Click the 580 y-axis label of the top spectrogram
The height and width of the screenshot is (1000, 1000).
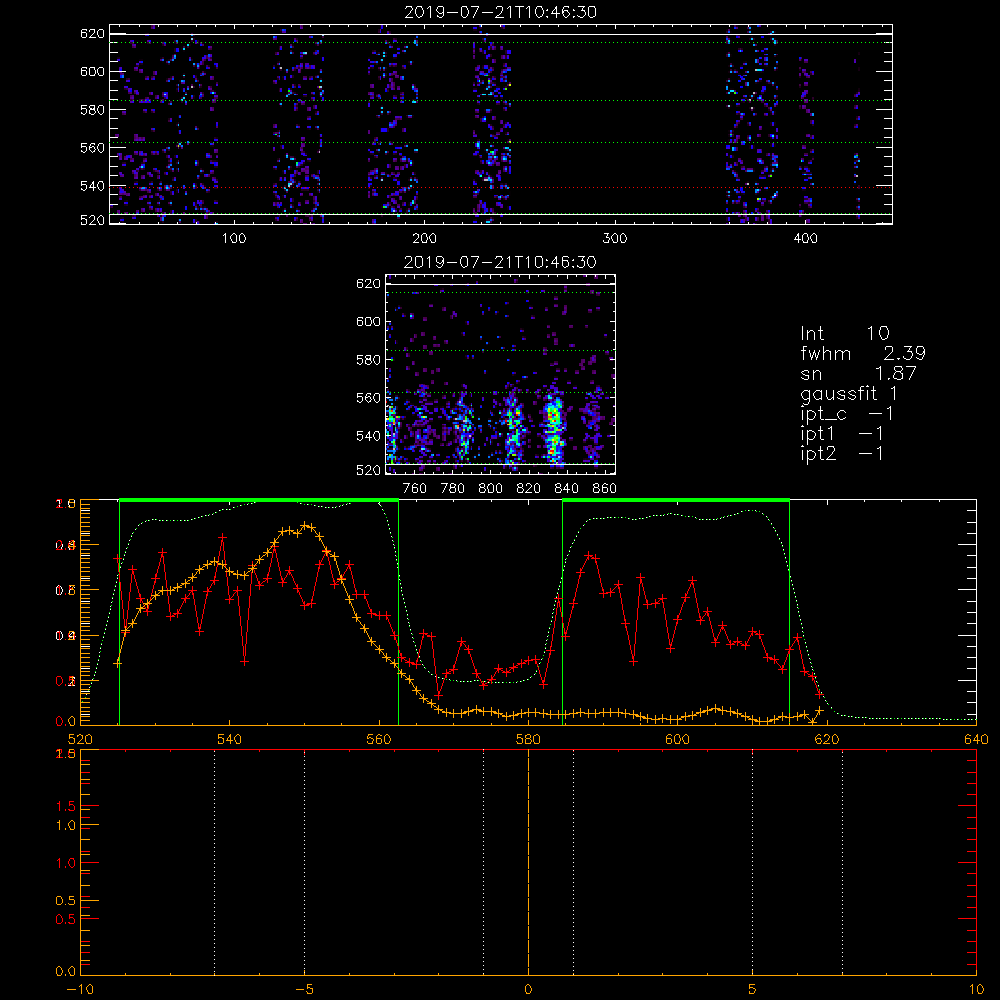pyautogui.click(x=92, y=110)
